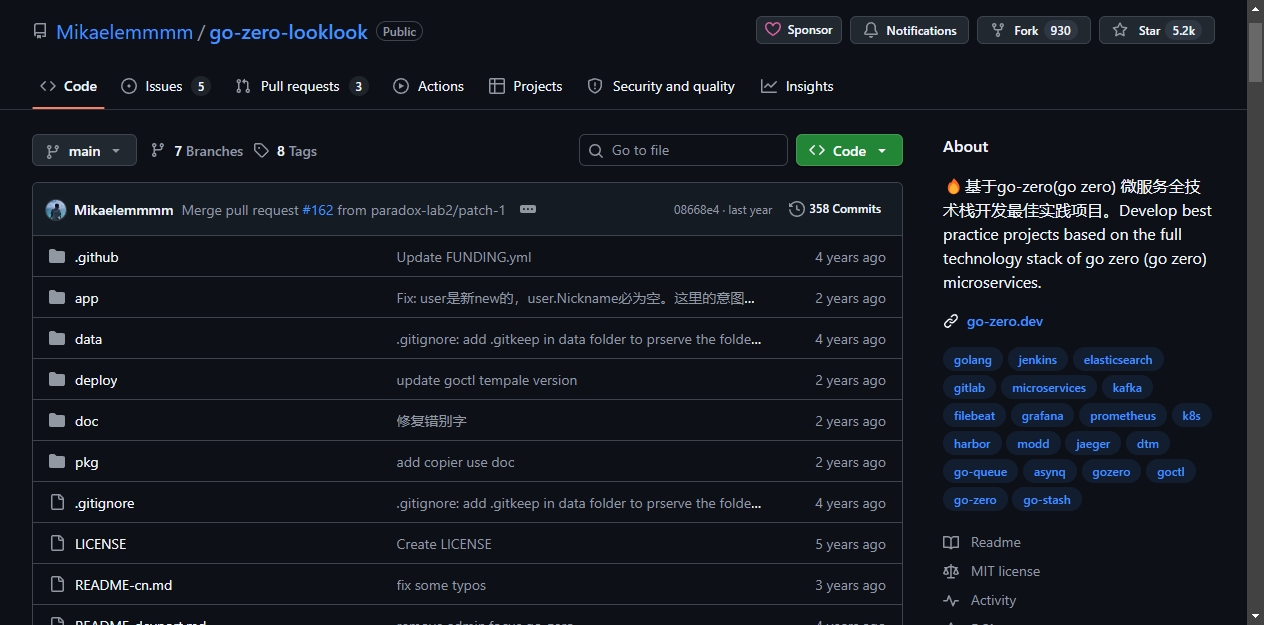The image size is (1264, 625).
Task: Select the jaeger topic tag
Action: click(1093, 444)
